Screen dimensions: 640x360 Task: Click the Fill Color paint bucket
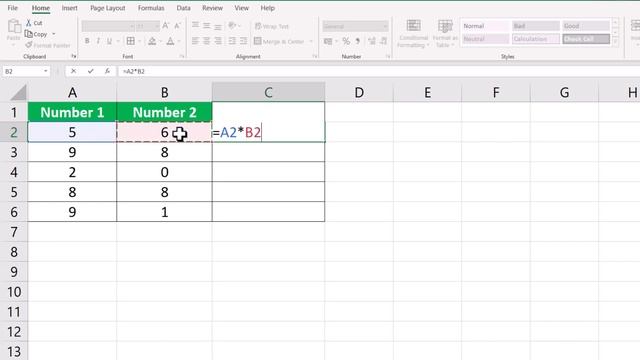coord(152,41)
